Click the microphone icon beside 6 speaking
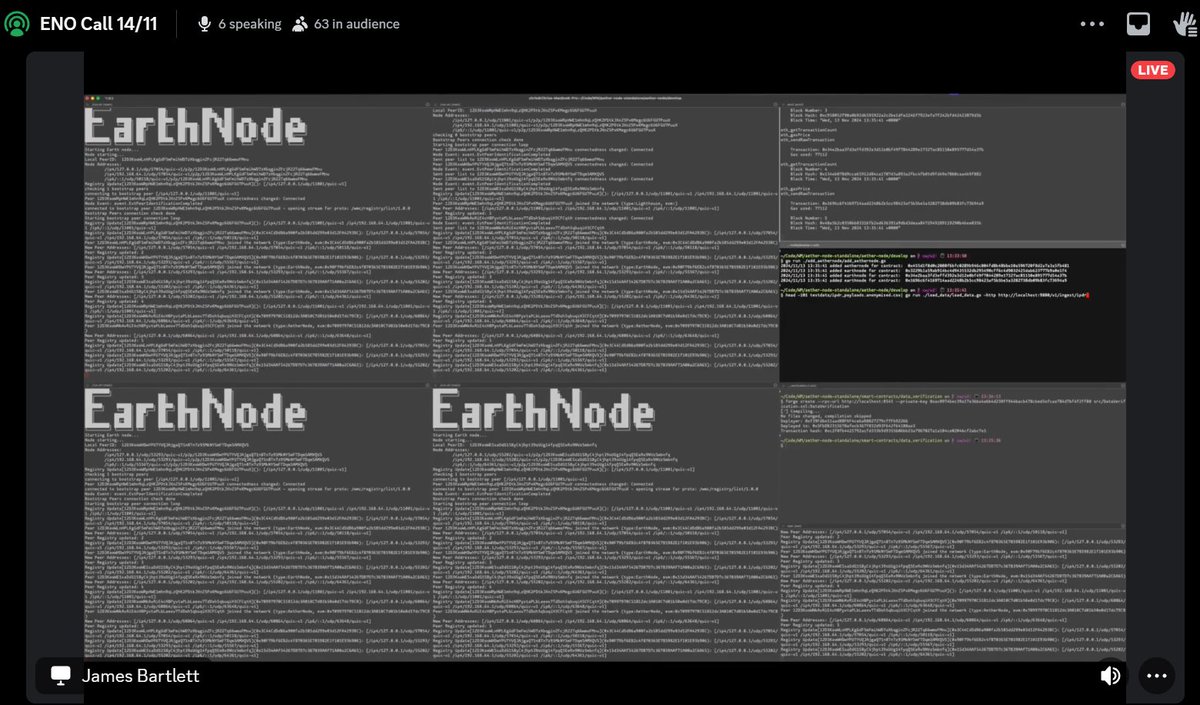1200x705 pixels. point(204,24)
